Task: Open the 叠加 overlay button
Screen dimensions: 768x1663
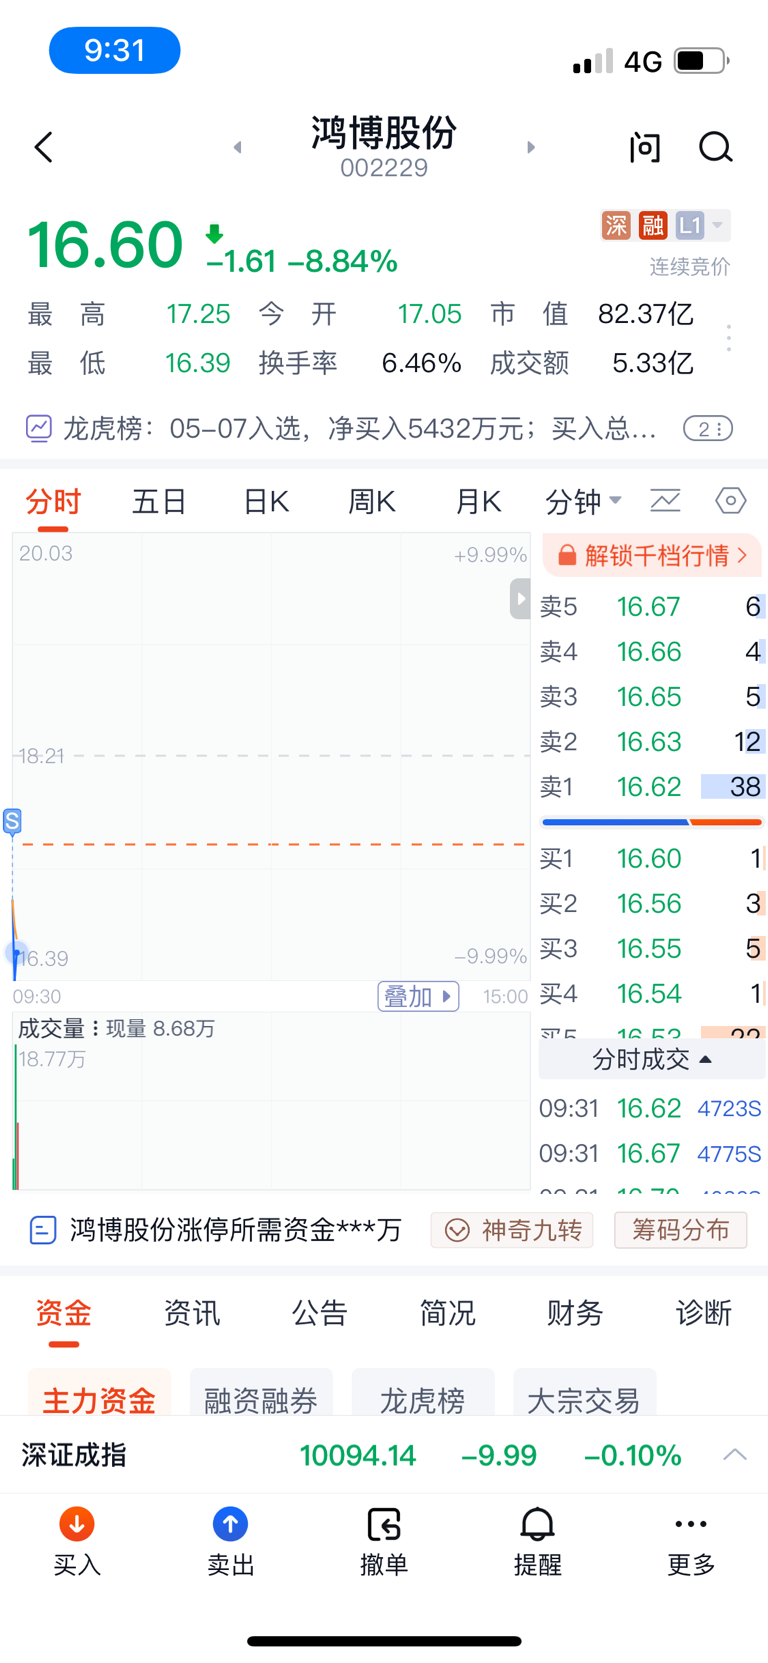Action: (x=418, y=997)
